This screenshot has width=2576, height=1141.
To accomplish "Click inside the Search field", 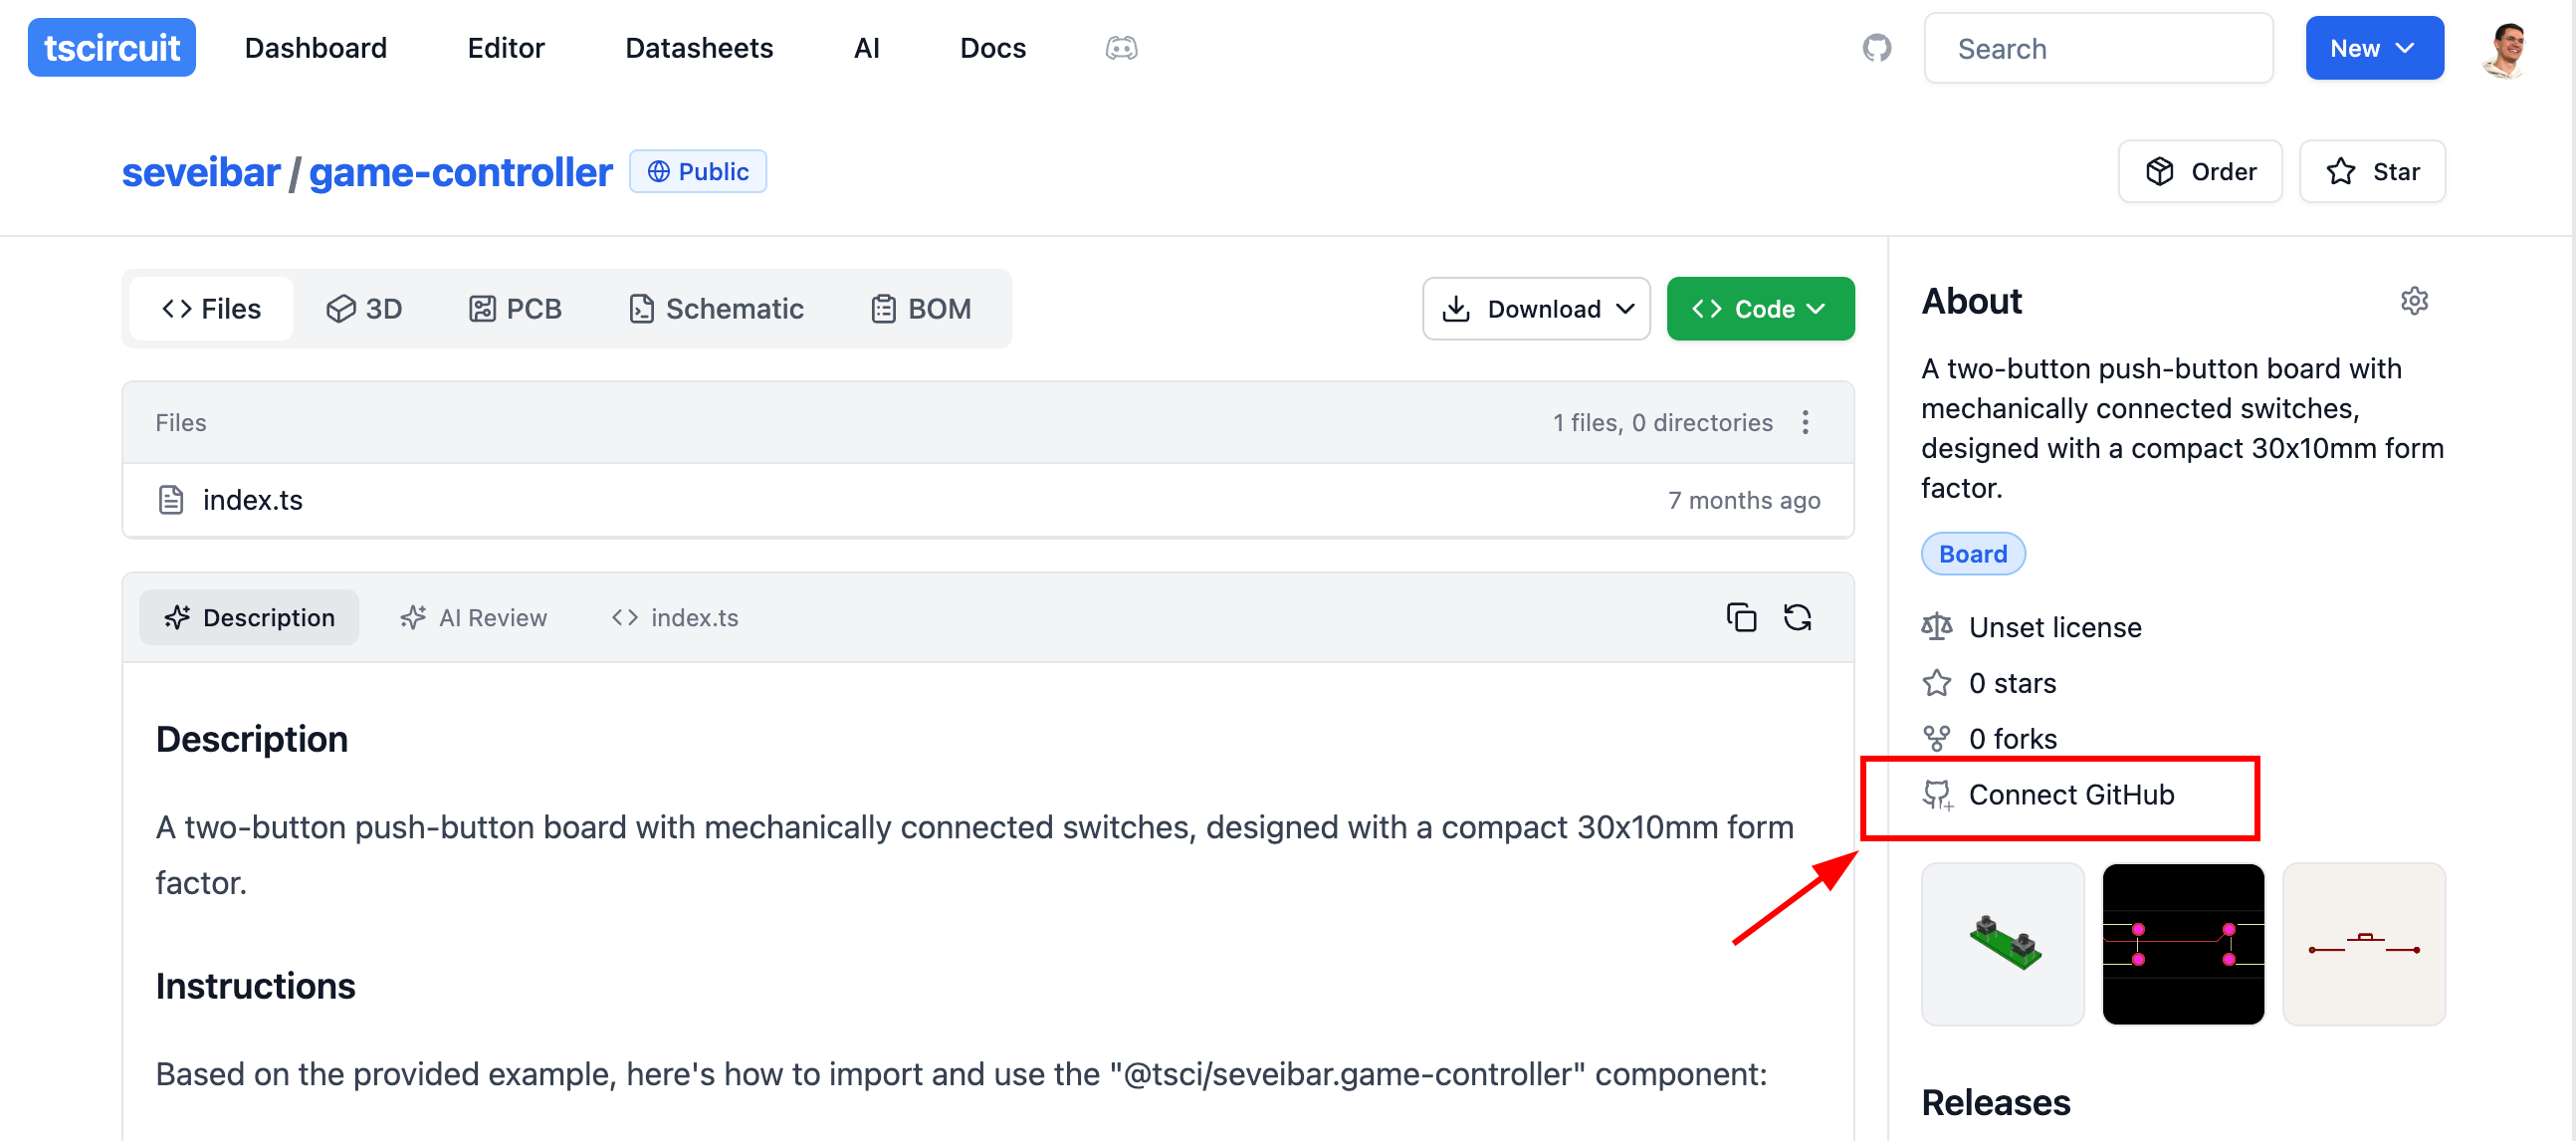I will click(x=2098, y=47).
